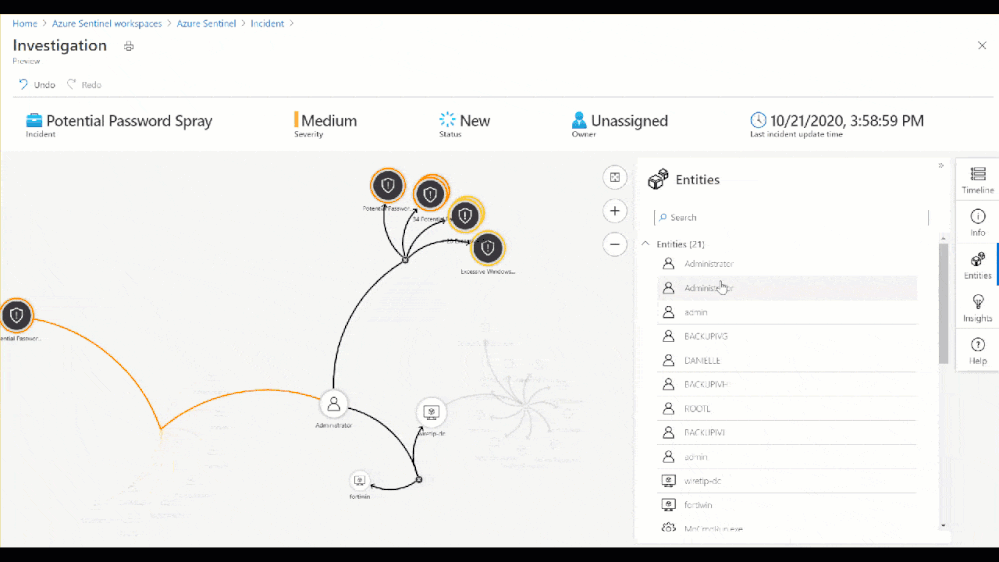
Task: Click the print icon beside Investigation title
Action: [129, 46]
